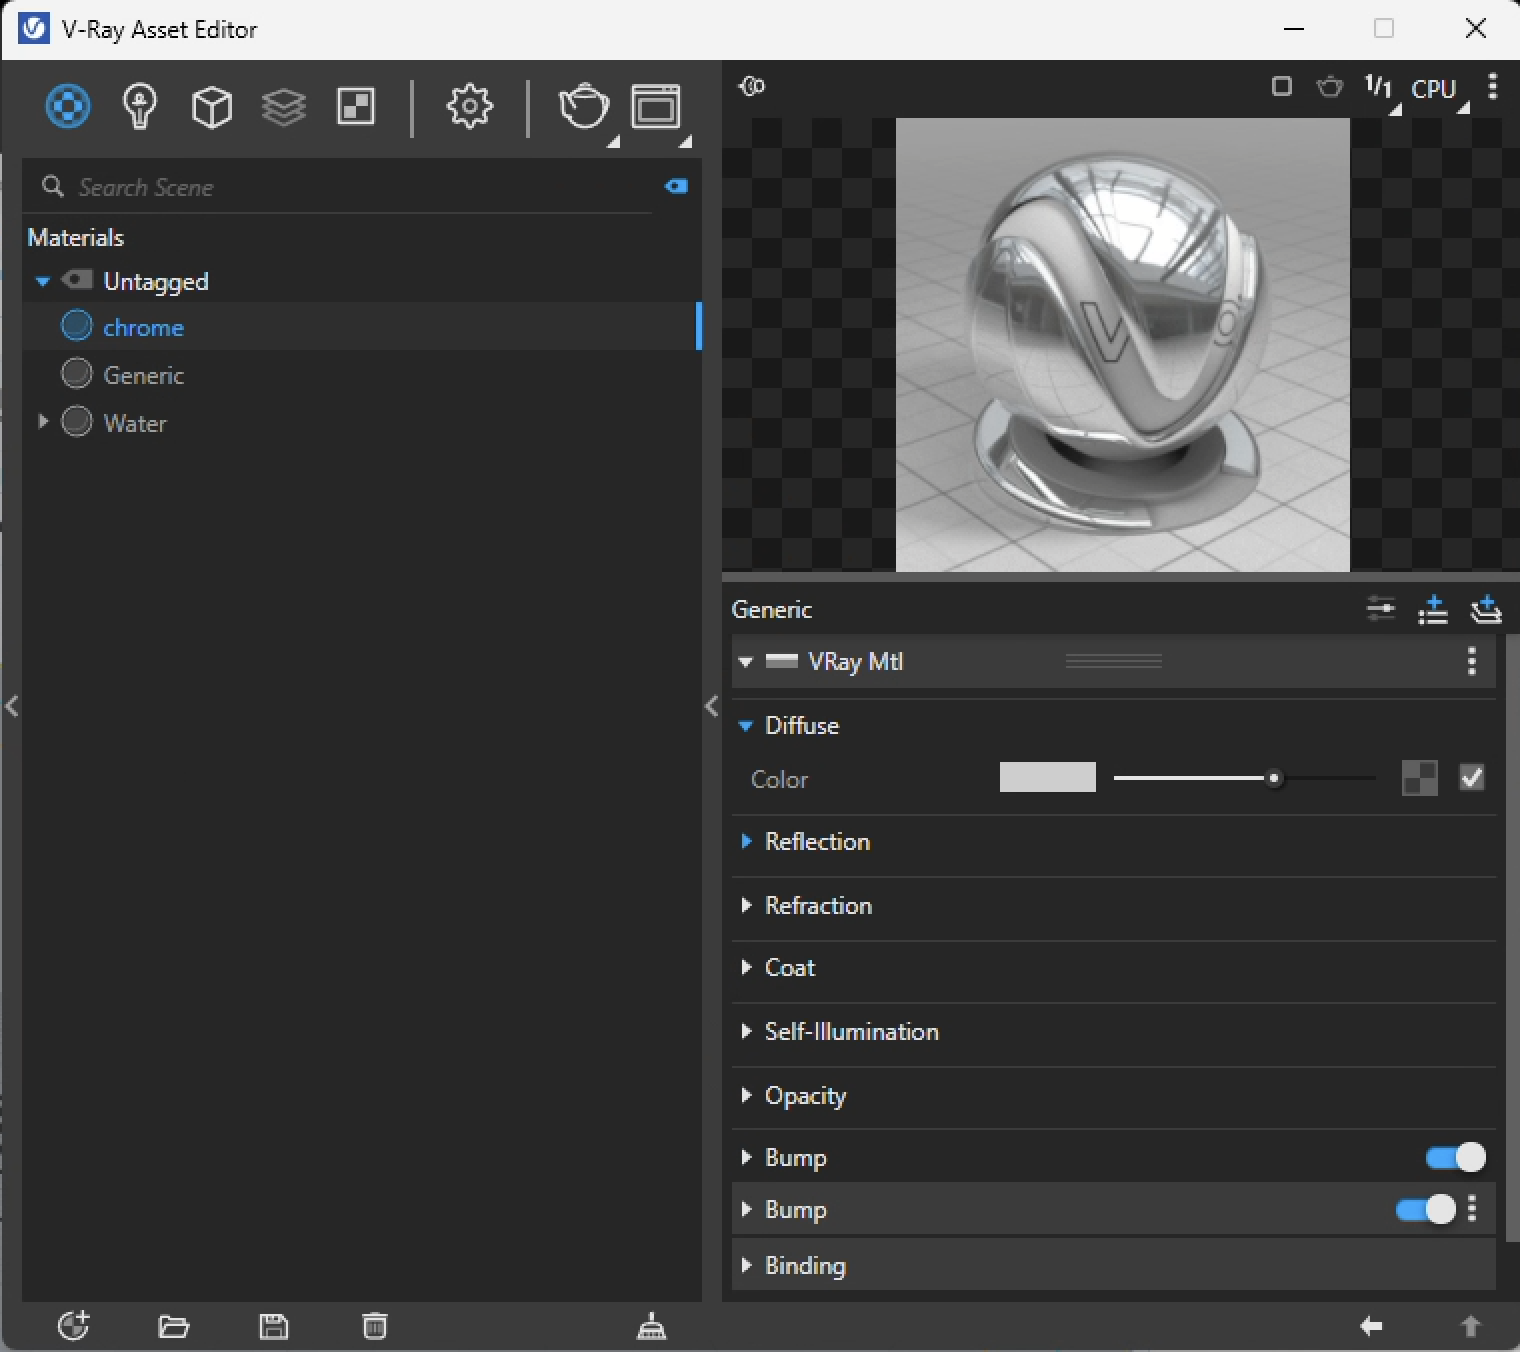Expand the Reflection section
The width and height of the screenshot is (1520, 1352).
(x=746, y=841)
